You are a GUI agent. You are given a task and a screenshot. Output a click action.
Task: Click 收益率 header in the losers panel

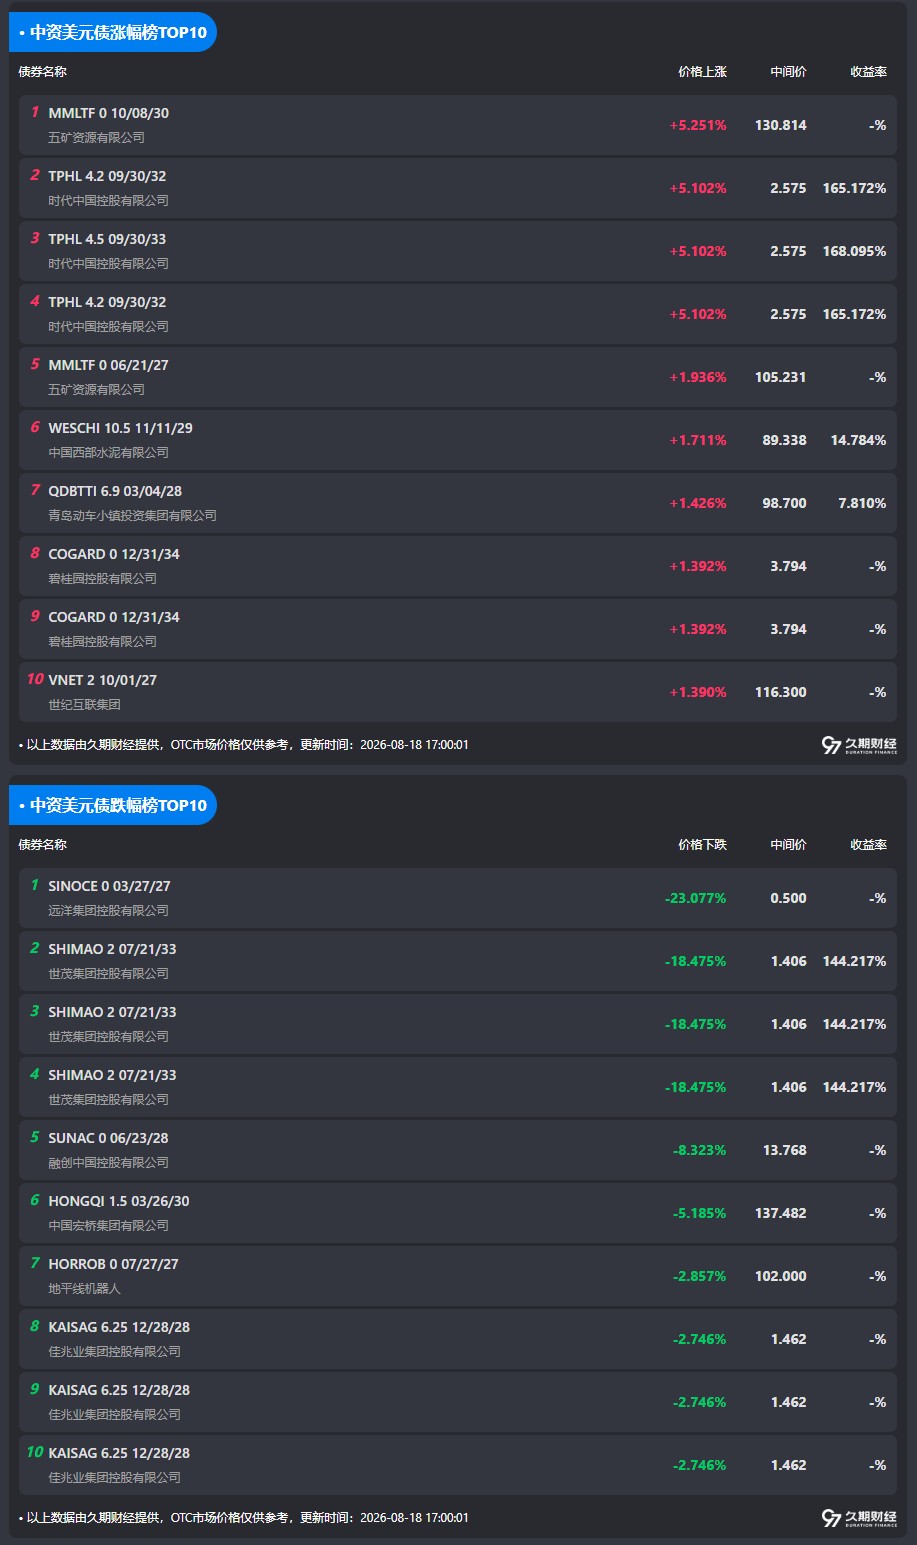coord(868,845)
